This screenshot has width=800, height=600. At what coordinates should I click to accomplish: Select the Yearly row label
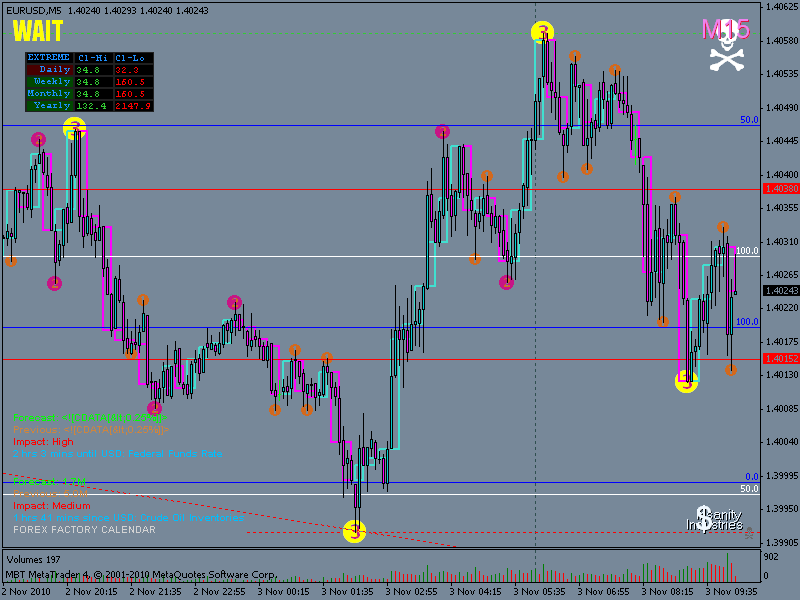tap(49, 106)
